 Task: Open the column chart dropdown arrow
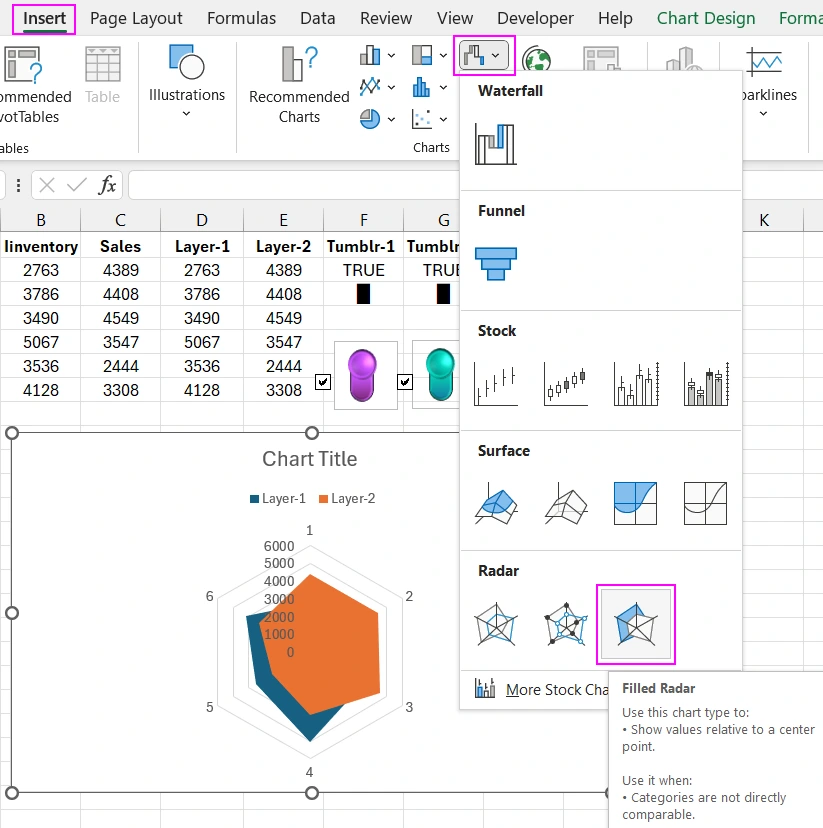point(390,56)
